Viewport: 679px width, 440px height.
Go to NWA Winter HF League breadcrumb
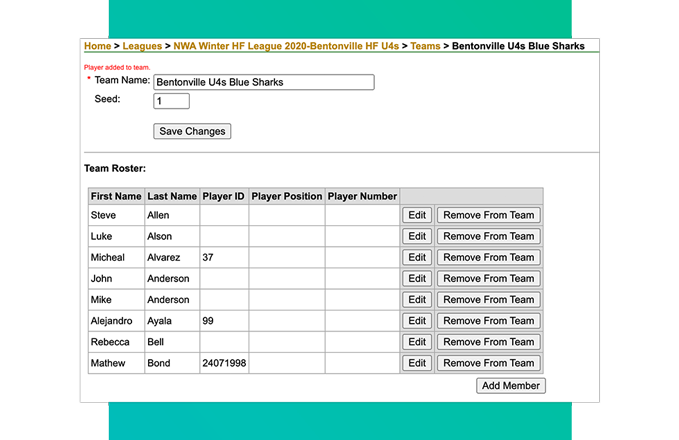(286, 46)
